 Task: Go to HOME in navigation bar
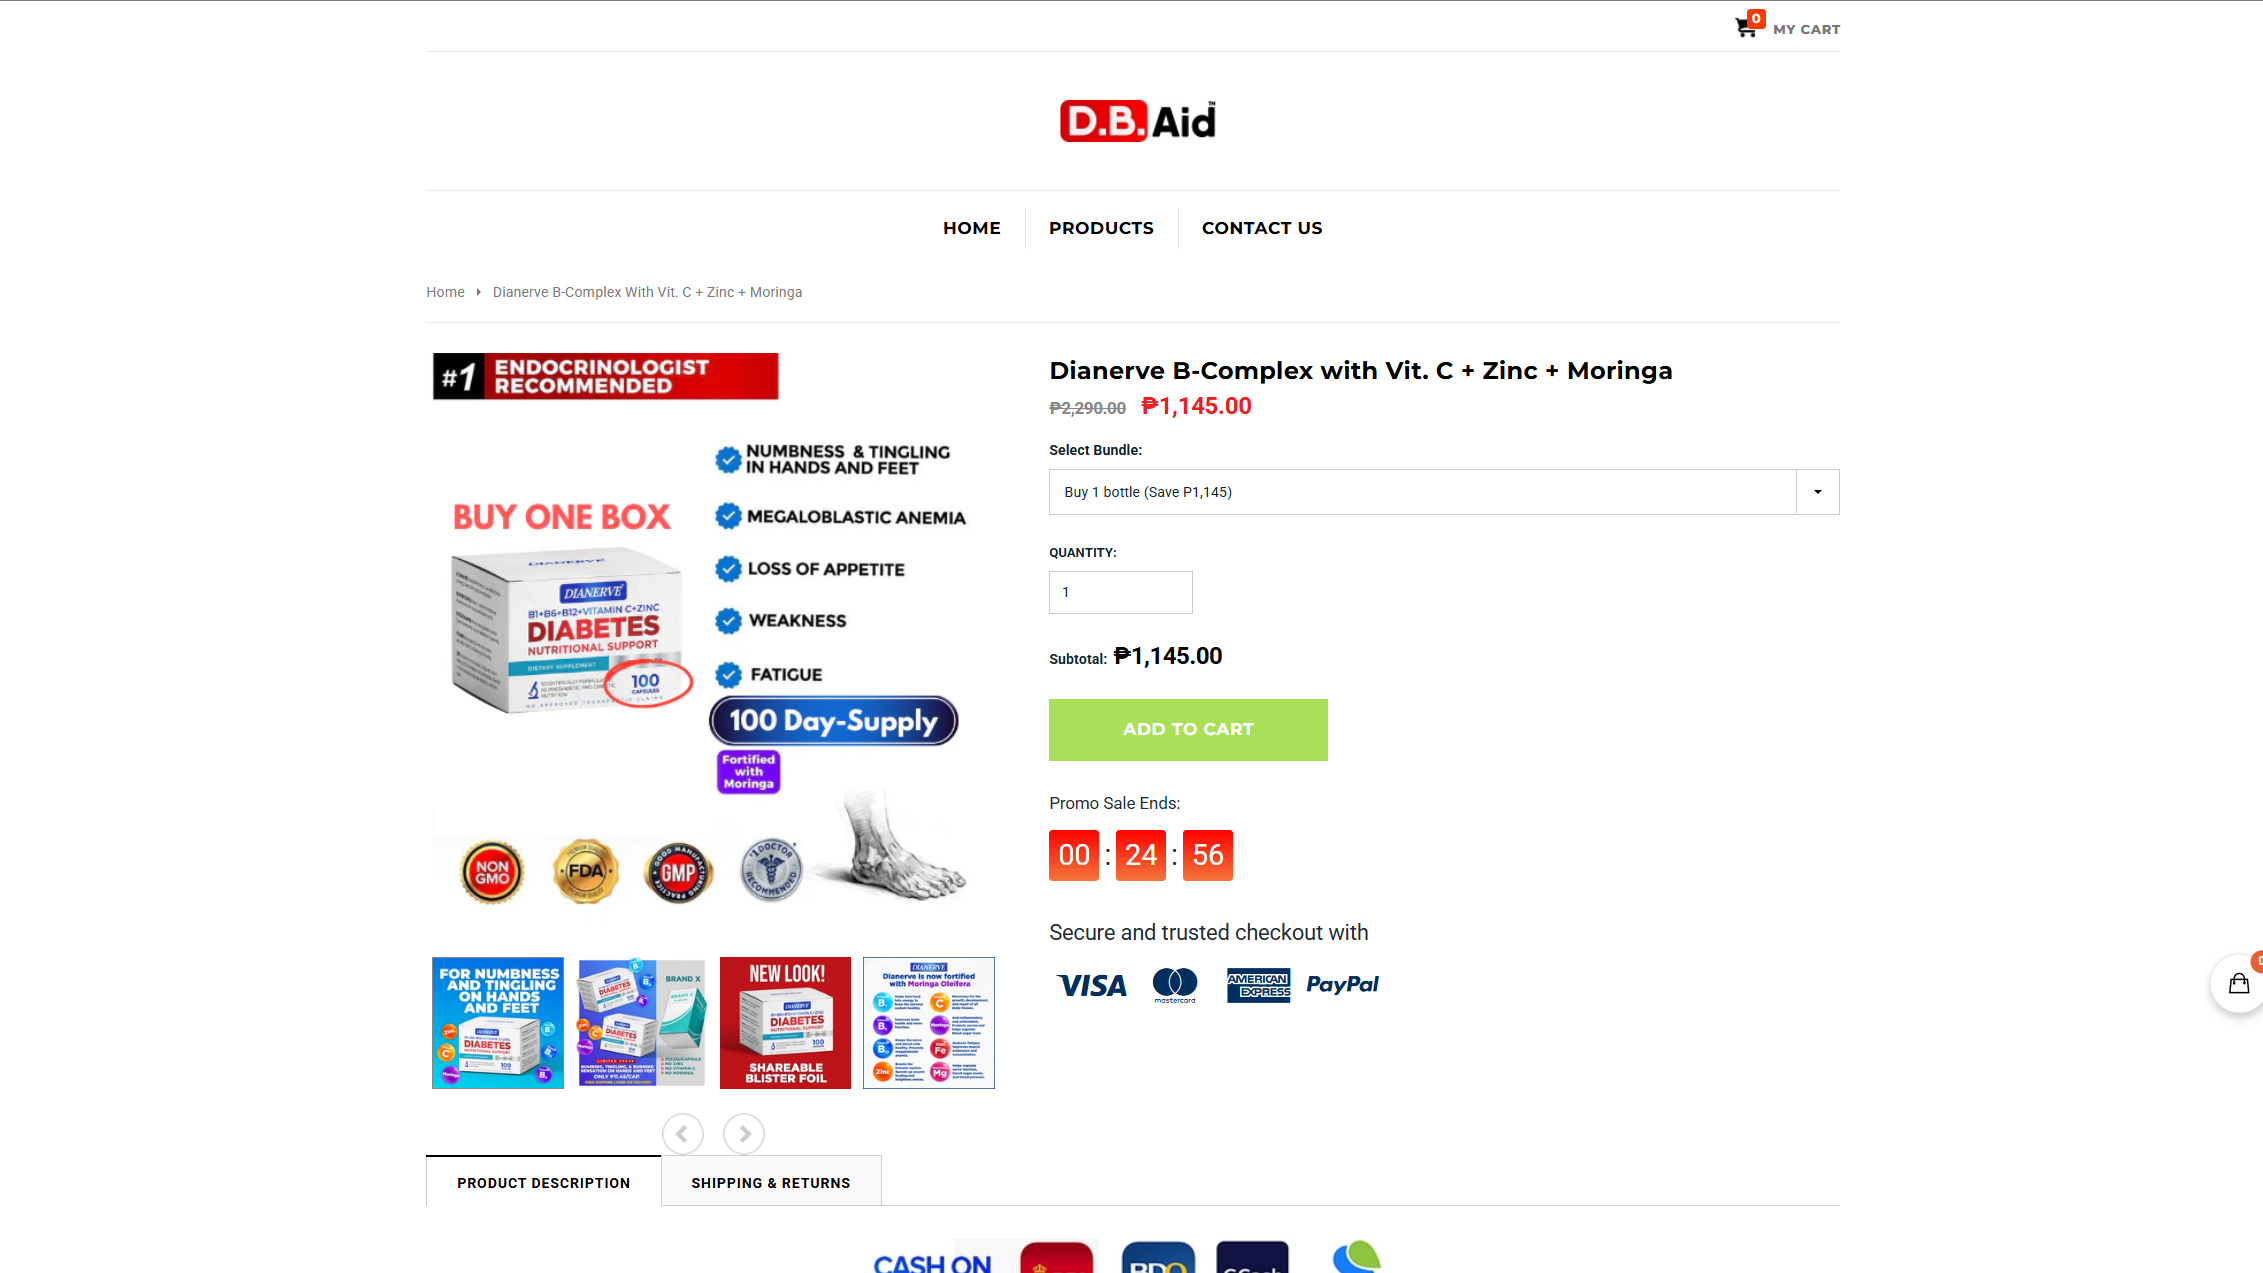click(972, 228)
